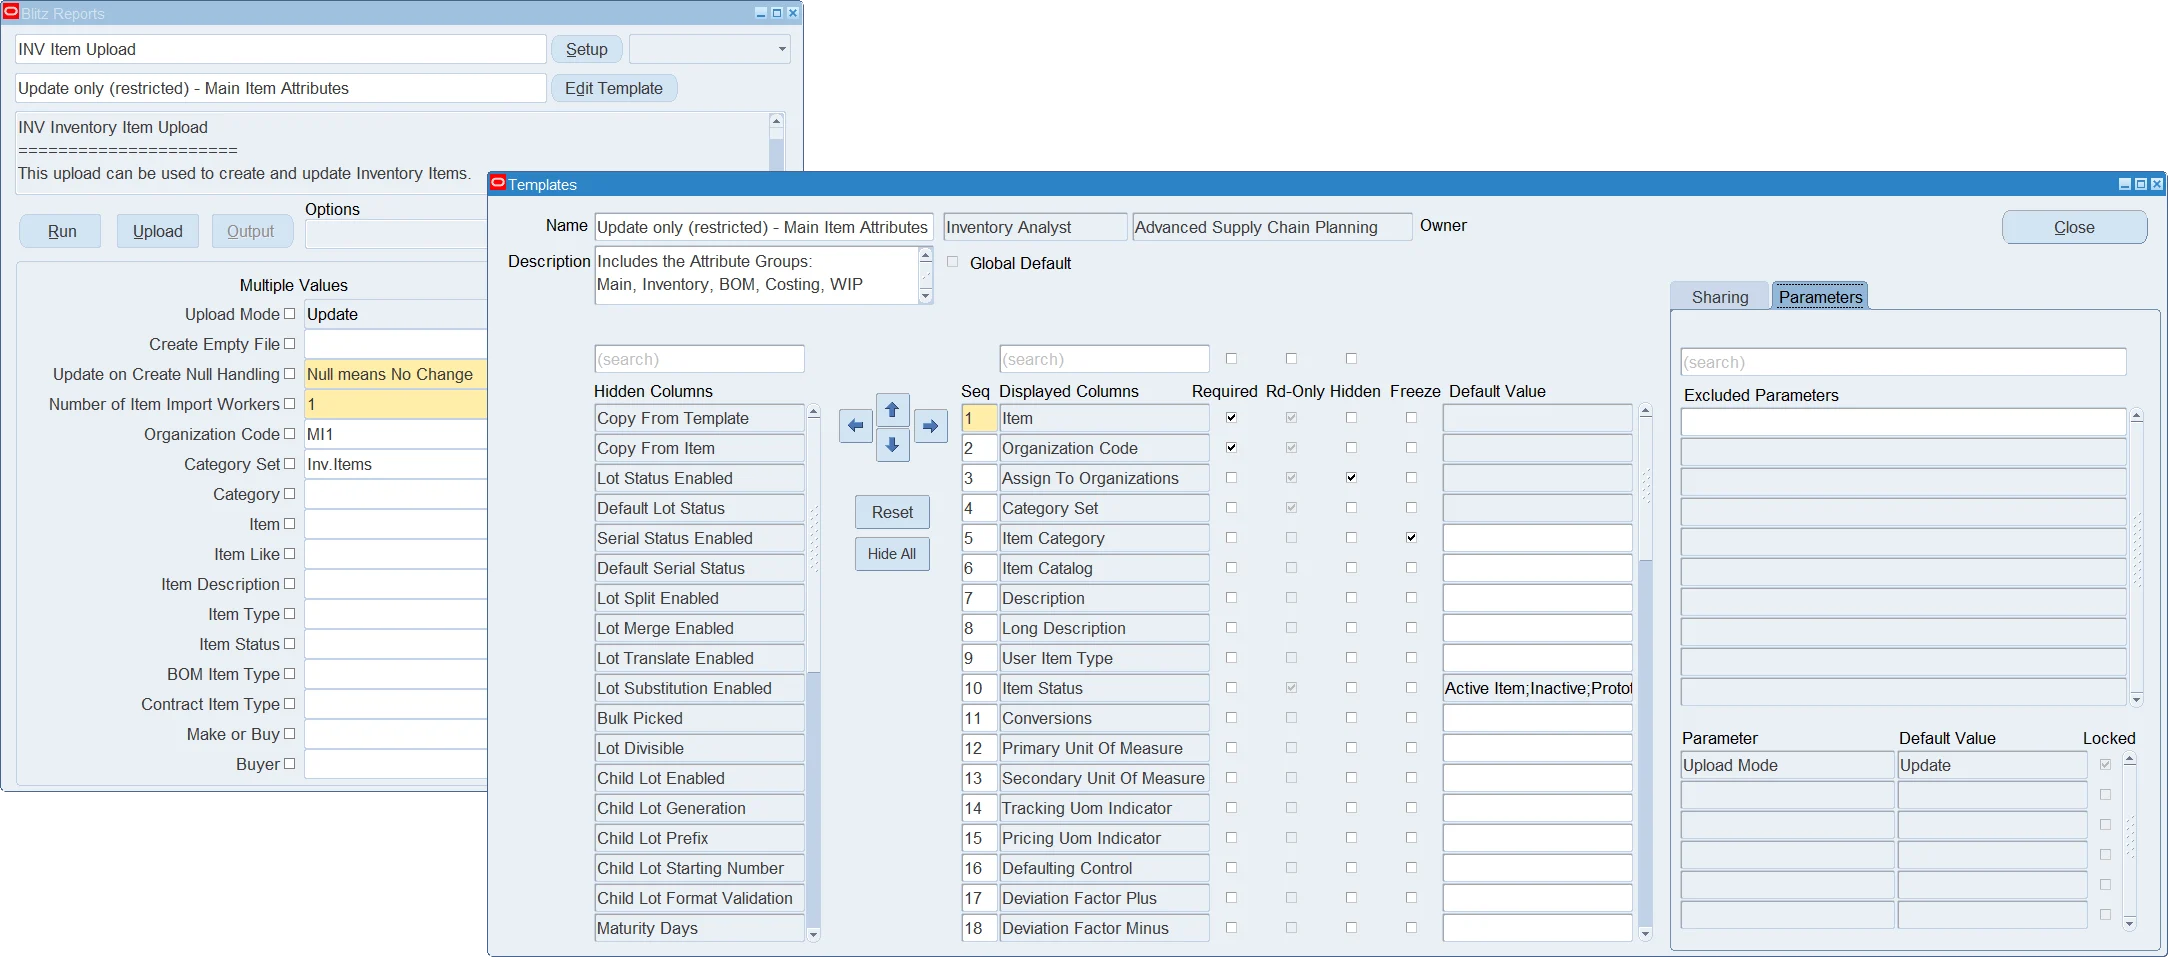The height and width of the screenshot is (957, 2168).
Task: Click the Oracle icon in Templates title bar
Action: coord(498,183)
